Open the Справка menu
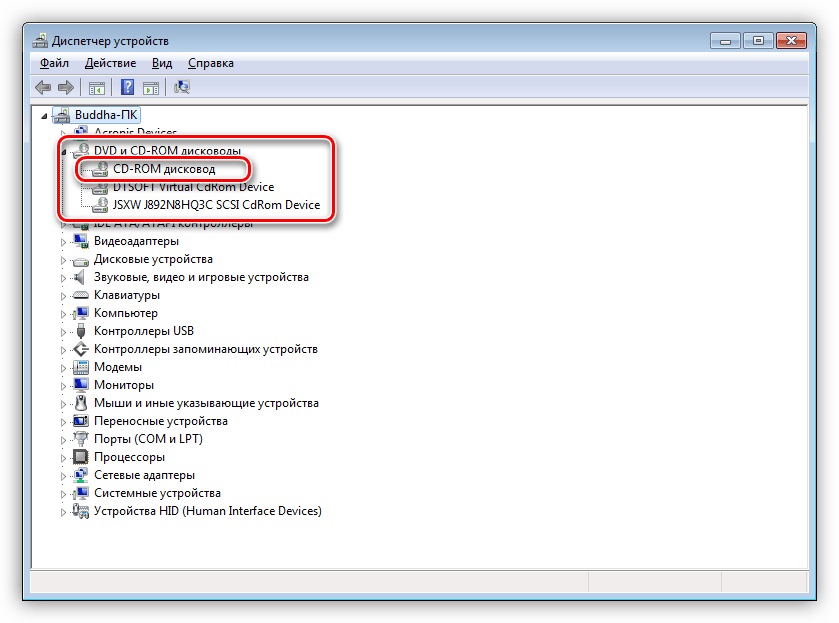Viewport: 839px width, 623px height. (210, 63)
